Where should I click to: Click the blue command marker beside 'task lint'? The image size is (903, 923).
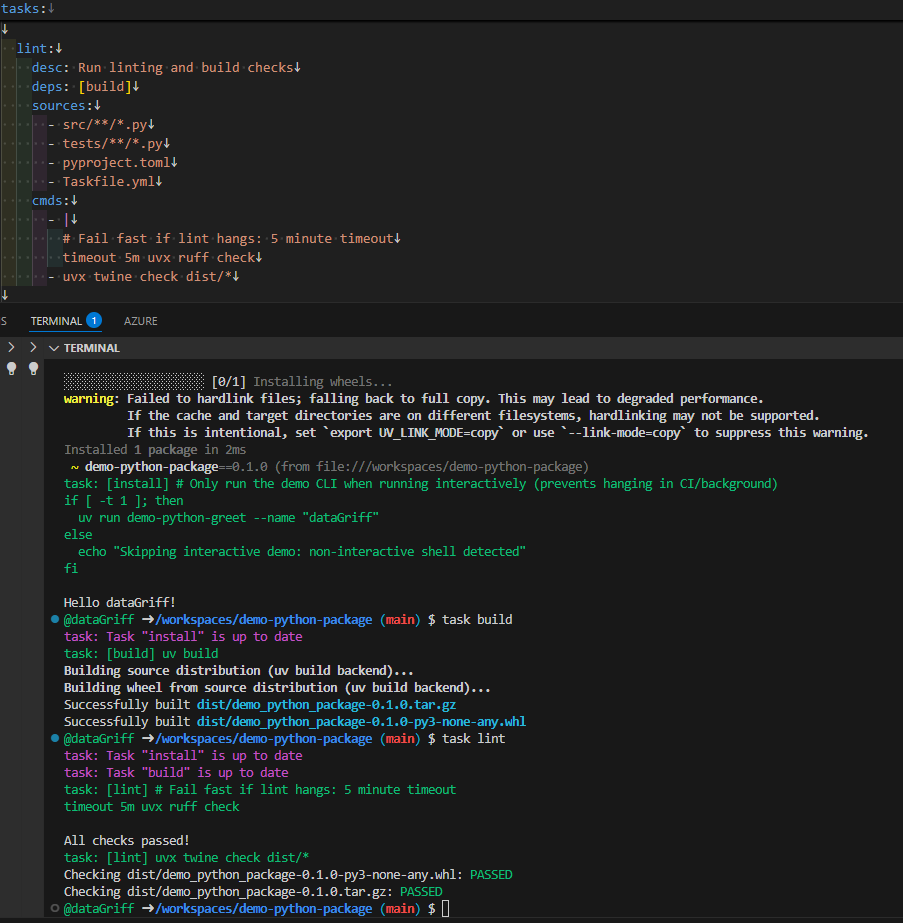(x=55, y=738)
